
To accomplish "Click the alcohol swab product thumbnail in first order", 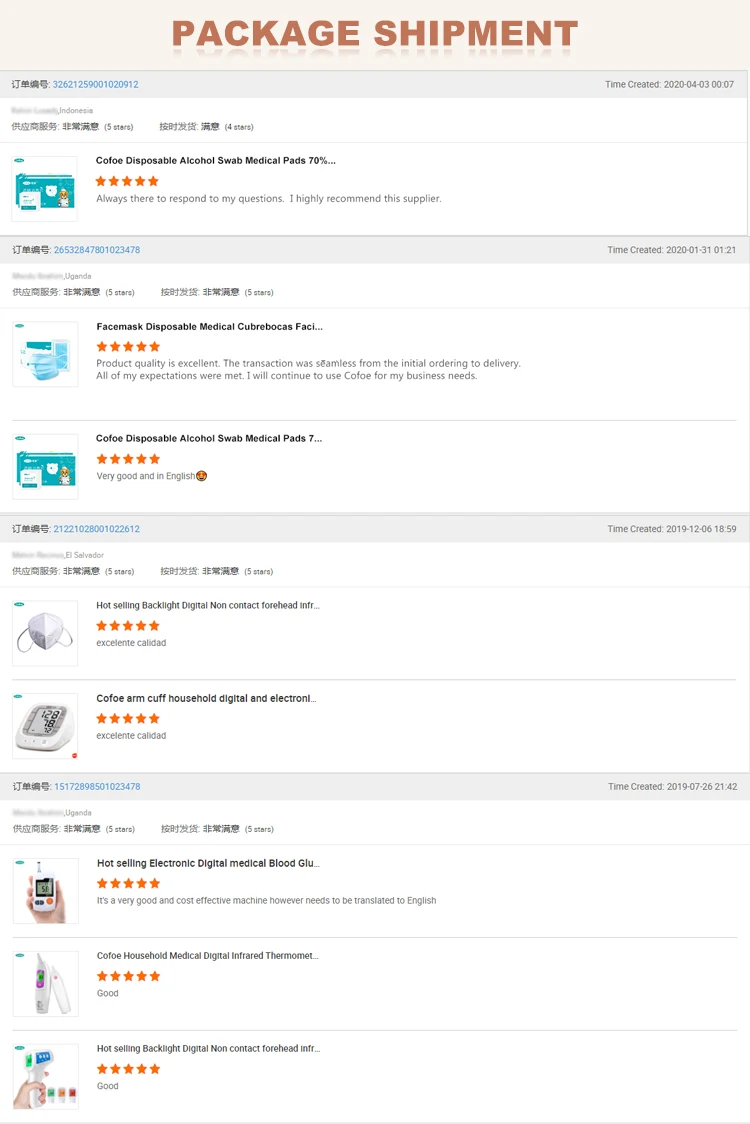I will pos(44,189).
